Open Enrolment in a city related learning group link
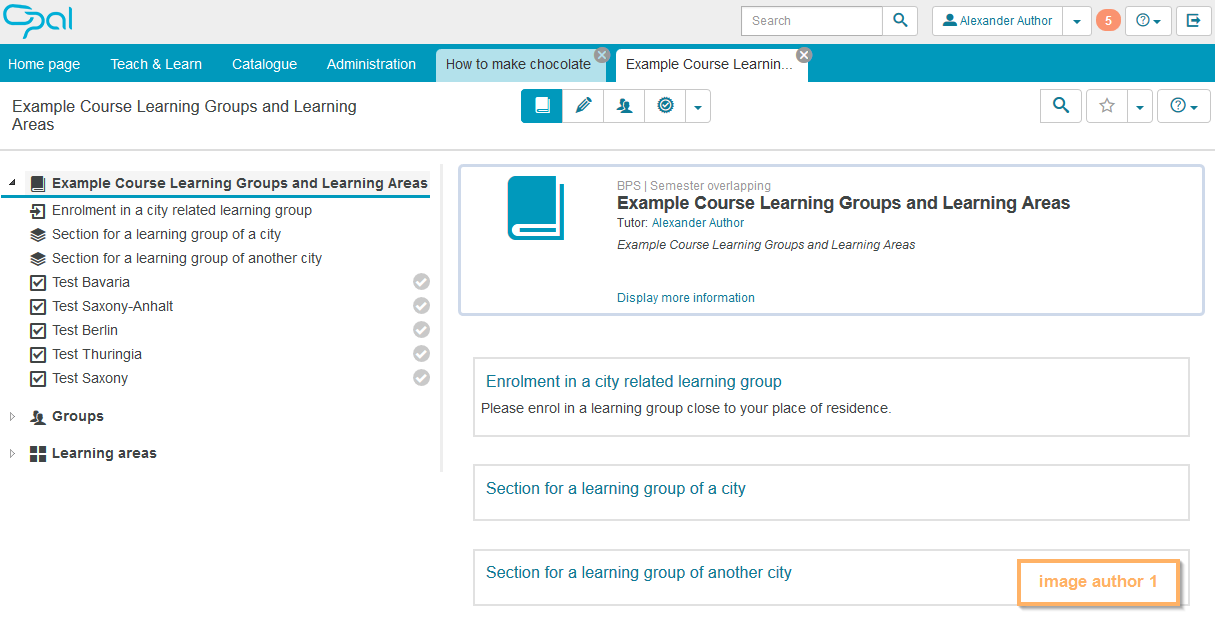Viewport: 1215px width, 627px height. point(633,381)
